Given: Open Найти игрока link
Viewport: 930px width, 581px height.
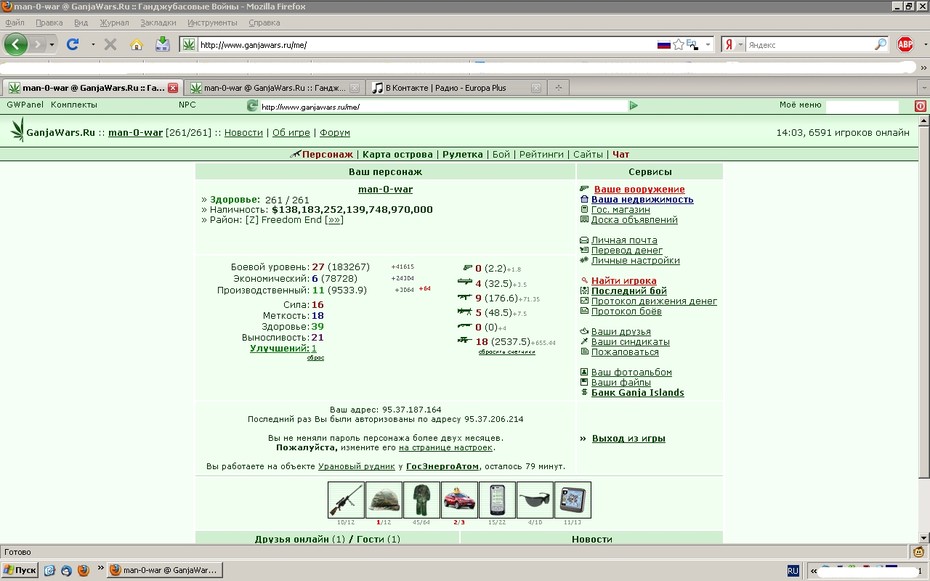Looking at the screenshot, I should coord(623,280).
